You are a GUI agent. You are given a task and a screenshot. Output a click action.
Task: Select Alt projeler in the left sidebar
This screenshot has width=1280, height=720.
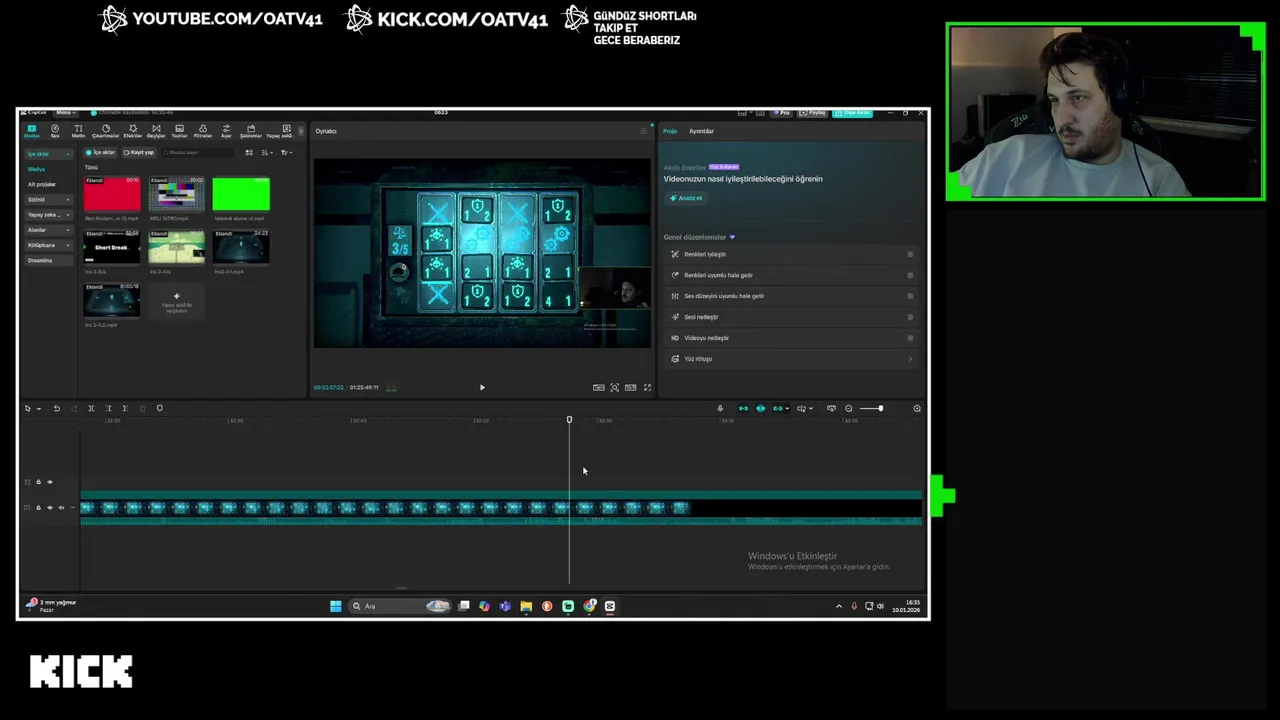point(42,184)
